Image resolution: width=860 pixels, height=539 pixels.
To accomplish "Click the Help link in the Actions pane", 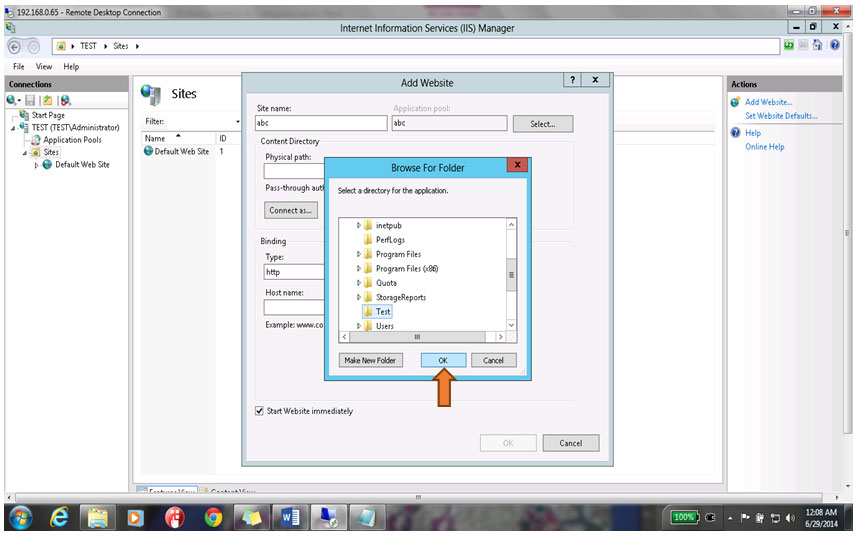I will point(752,133).
